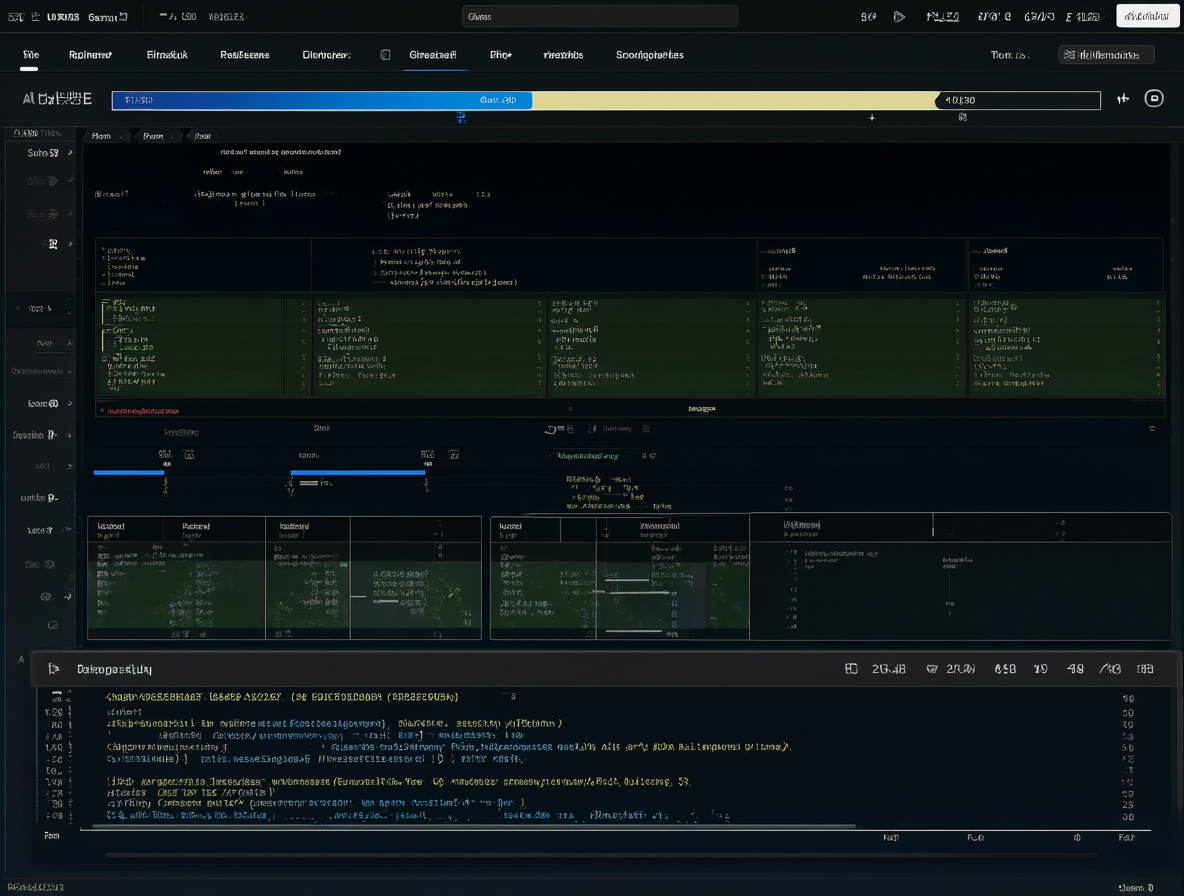Click the blue marker beneath the progress bar
The width and height of the screenshot is (1184, 896).
[461, 118]
